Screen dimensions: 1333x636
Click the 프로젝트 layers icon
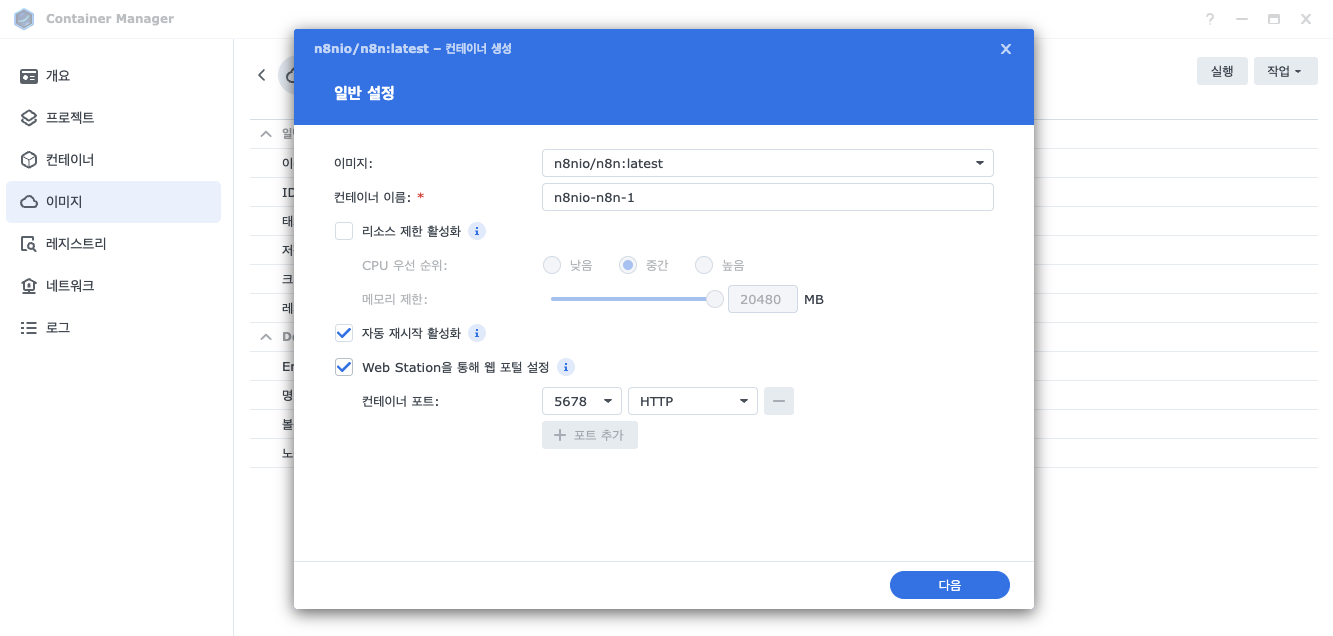[29, 118]
